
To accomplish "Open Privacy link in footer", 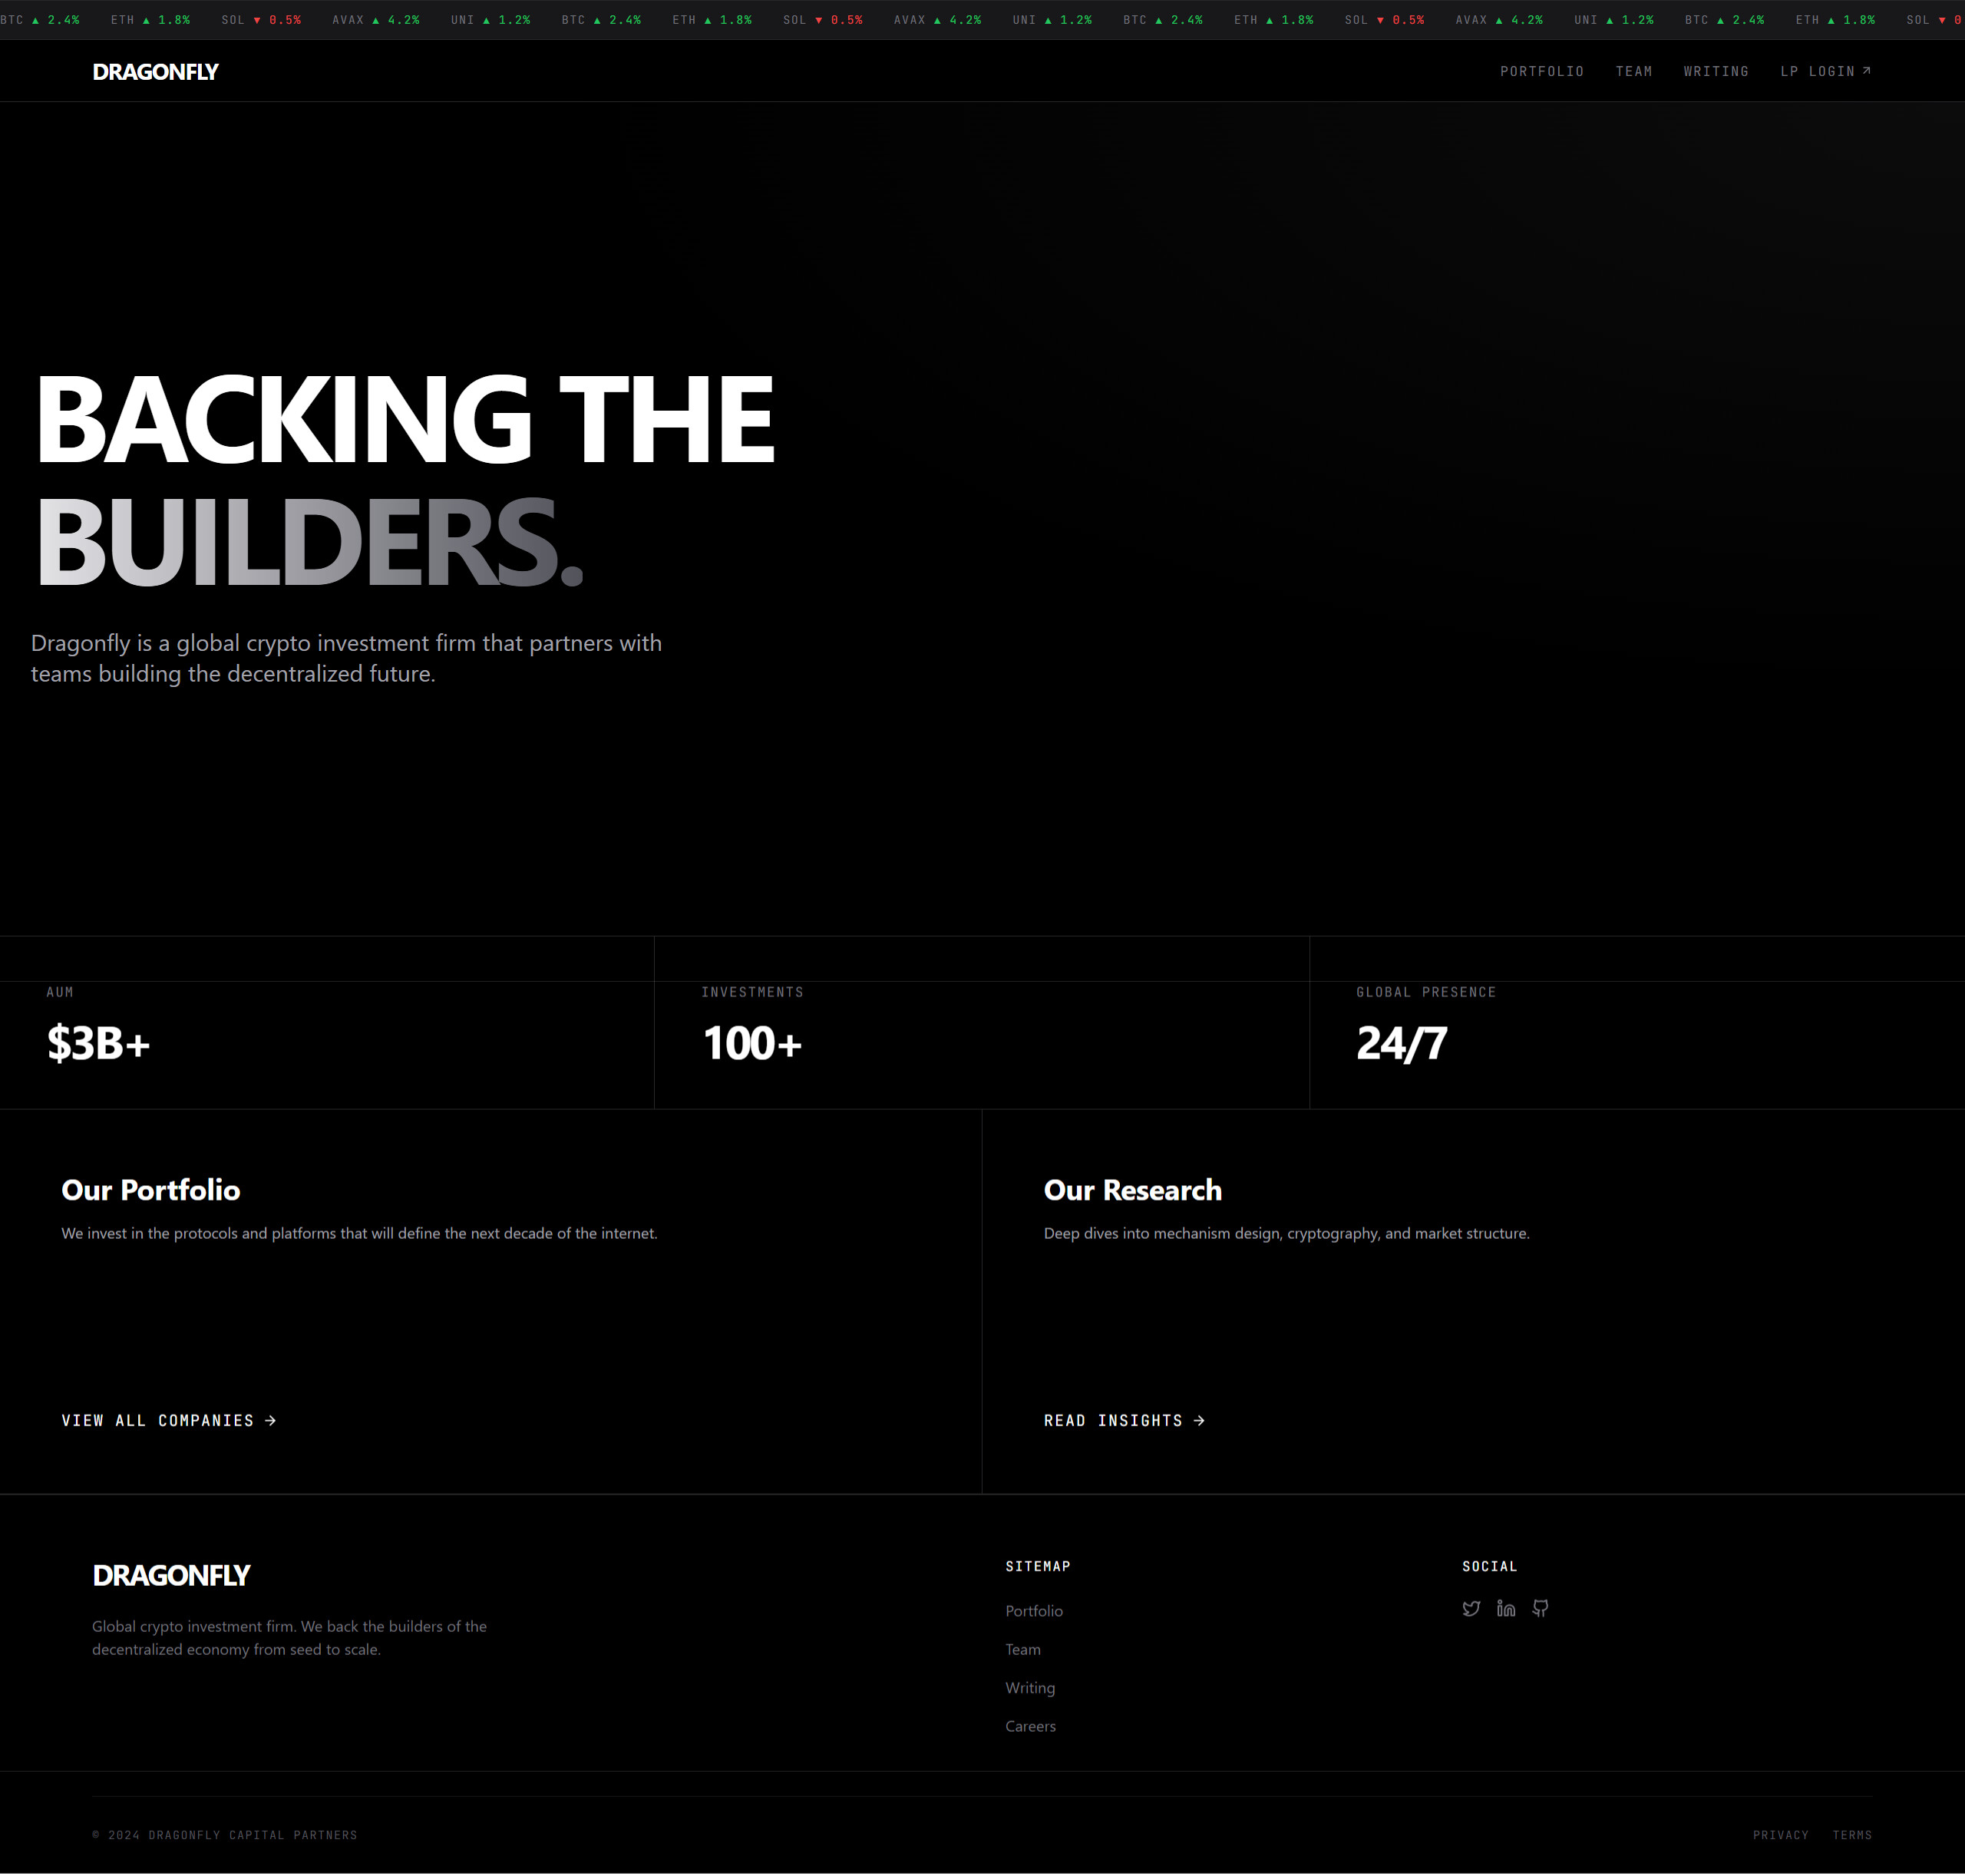I will pos(1780,1836).
